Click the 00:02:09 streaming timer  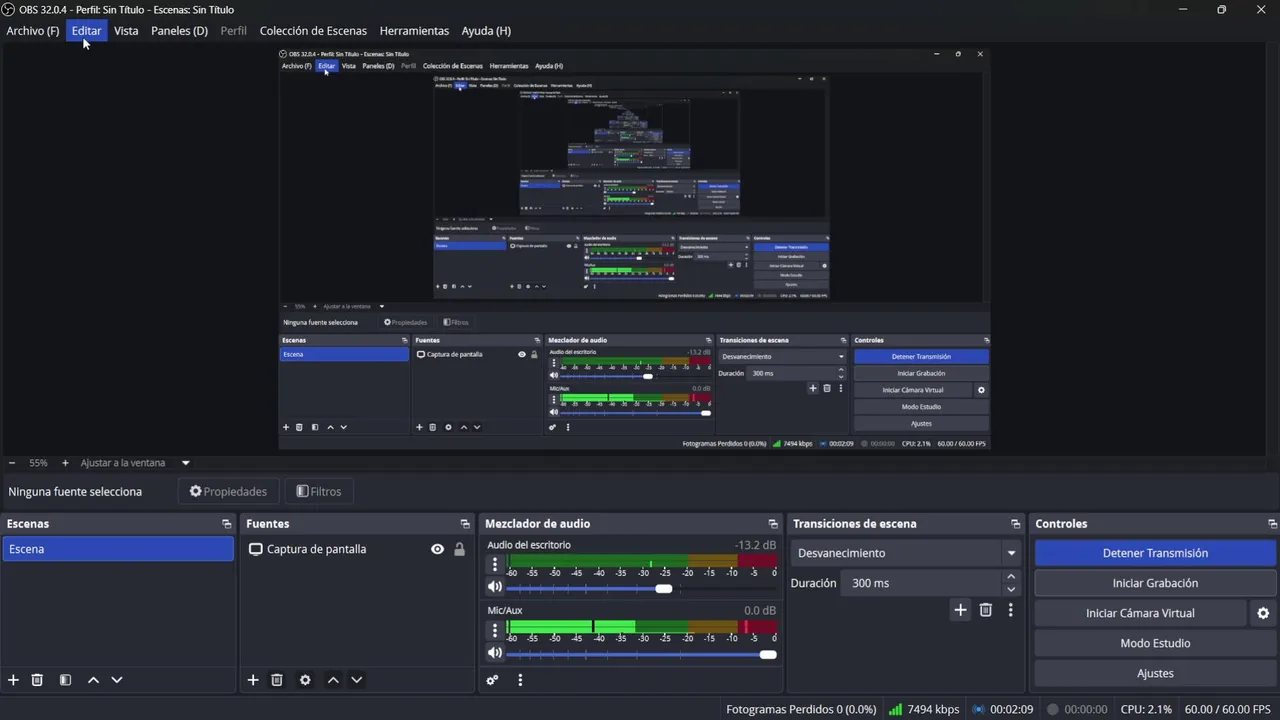1003,709
